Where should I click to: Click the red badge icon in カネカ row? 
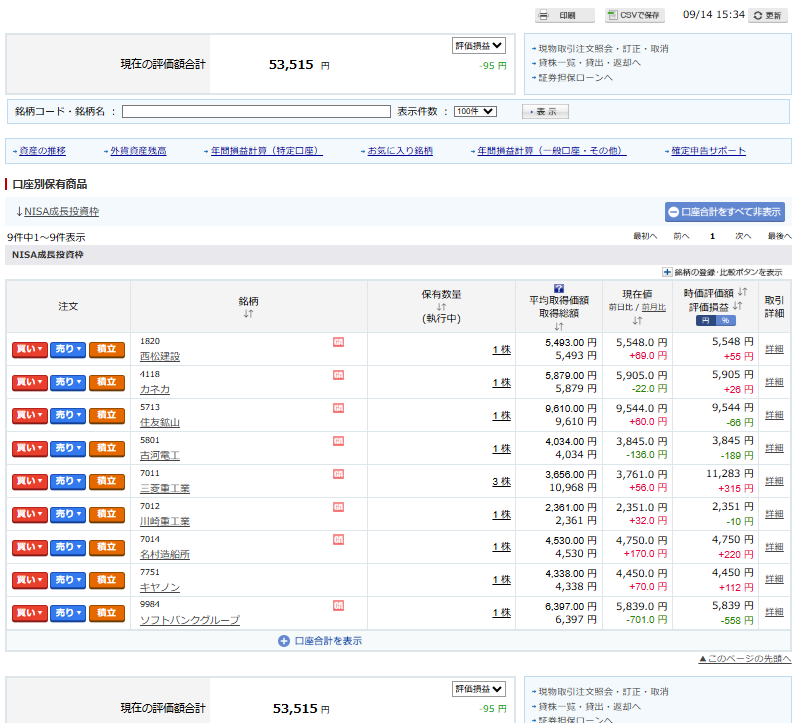338,375
